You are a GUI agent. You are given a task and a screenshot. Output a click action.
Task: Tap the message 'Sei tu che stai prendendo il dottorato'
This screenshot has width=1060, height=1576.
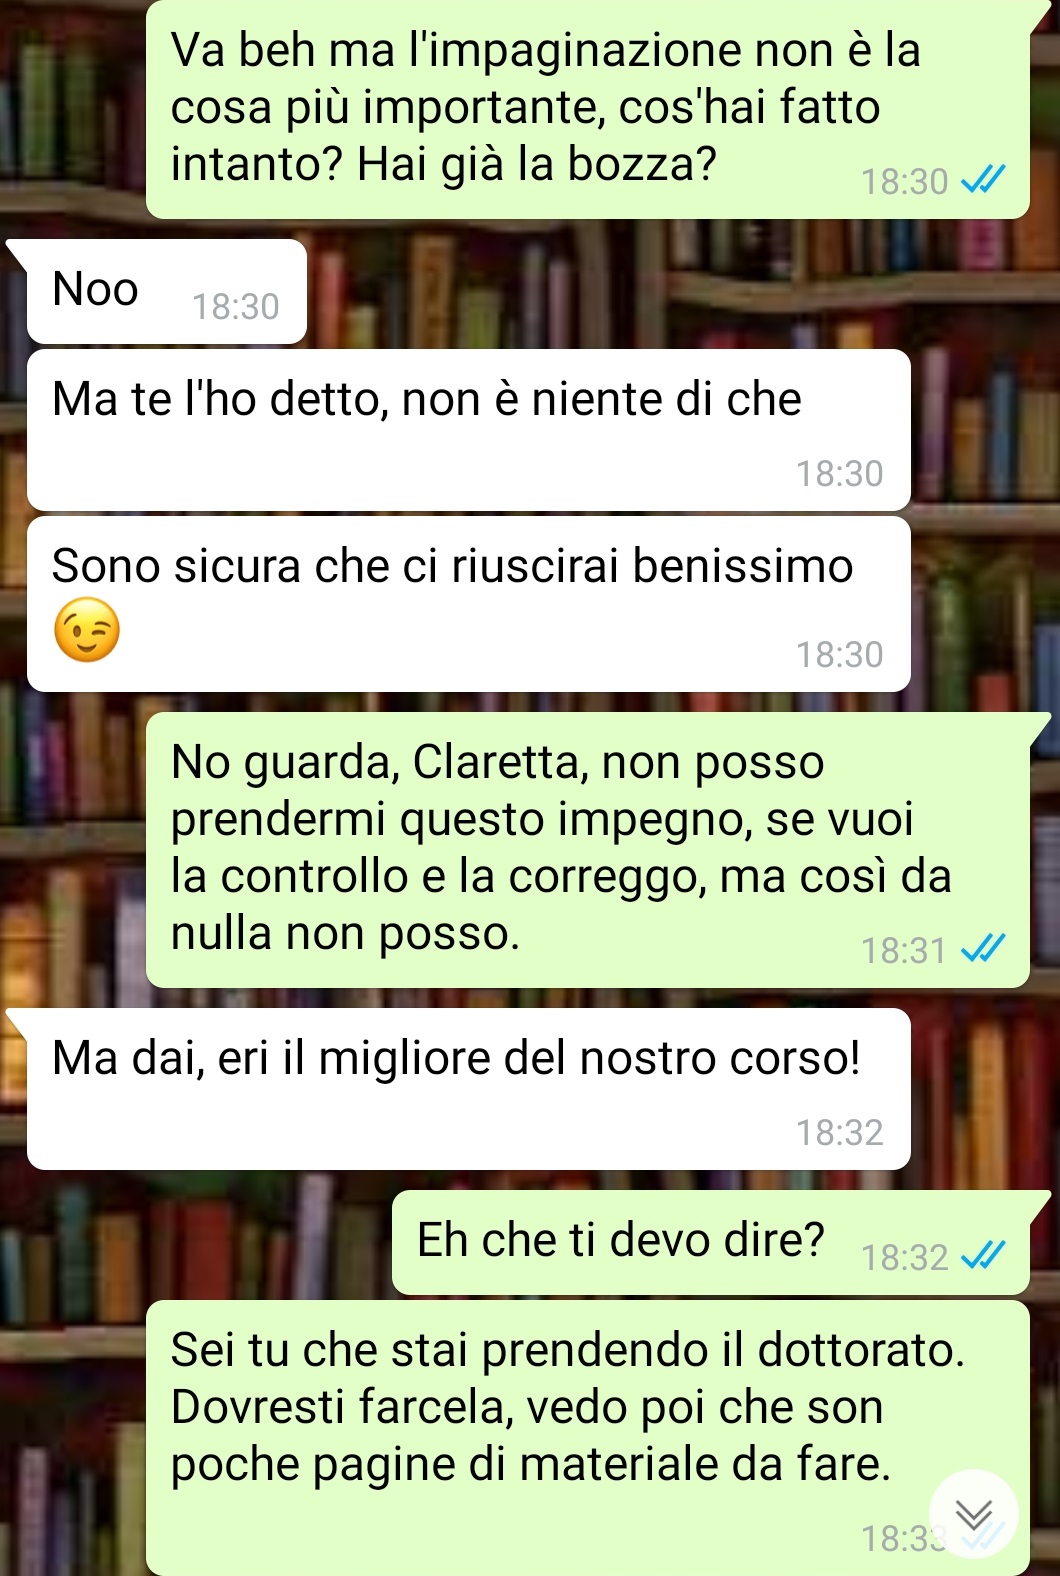pyautogui.click(x=588, y=1438)
